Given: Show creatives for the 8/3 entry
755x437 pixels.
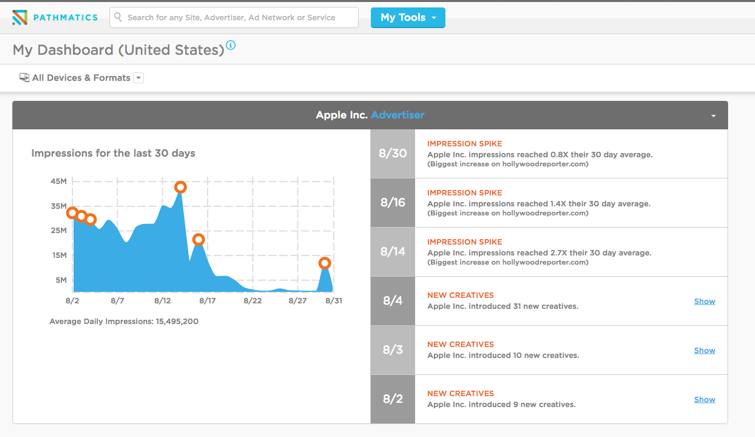Looking at the screenshot, I should [704, 350].
